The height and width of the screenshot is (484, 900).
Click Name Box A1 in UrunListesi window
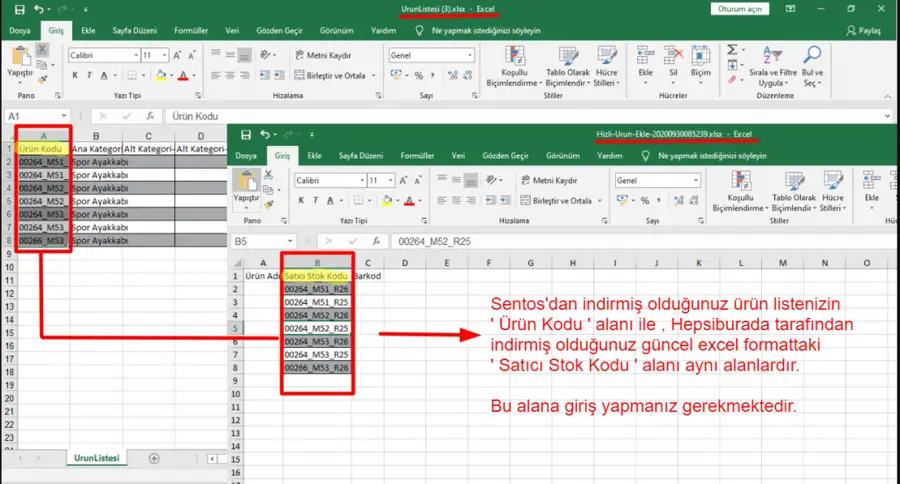click(37, 116)
